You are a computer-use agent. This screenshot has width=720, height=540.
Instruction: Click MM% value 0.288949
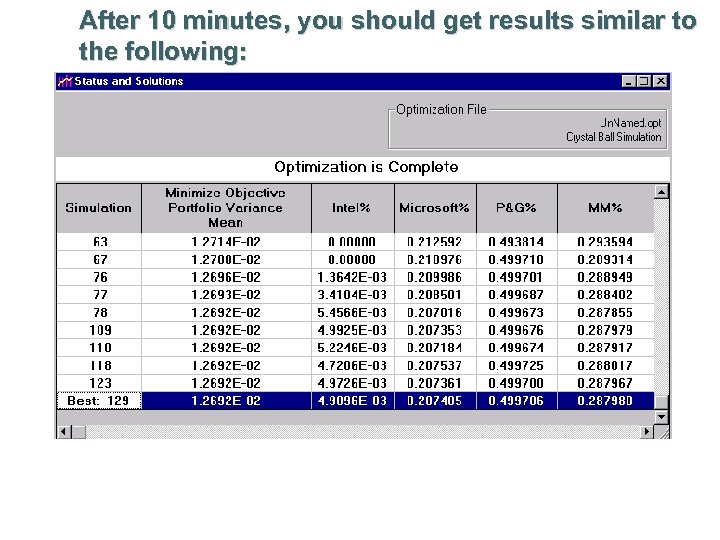pyautogui.click(x=605, y=277)
